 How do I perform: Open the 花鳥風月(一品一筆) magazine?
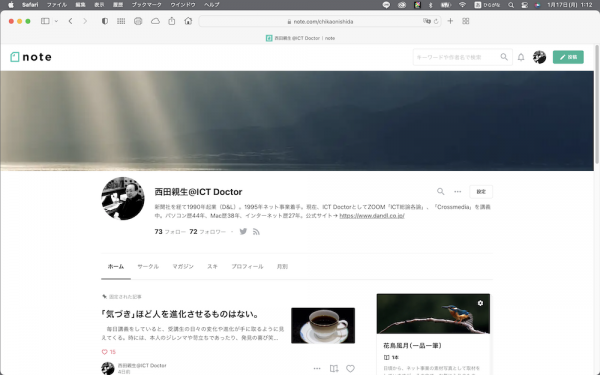(x=412, y=346)
